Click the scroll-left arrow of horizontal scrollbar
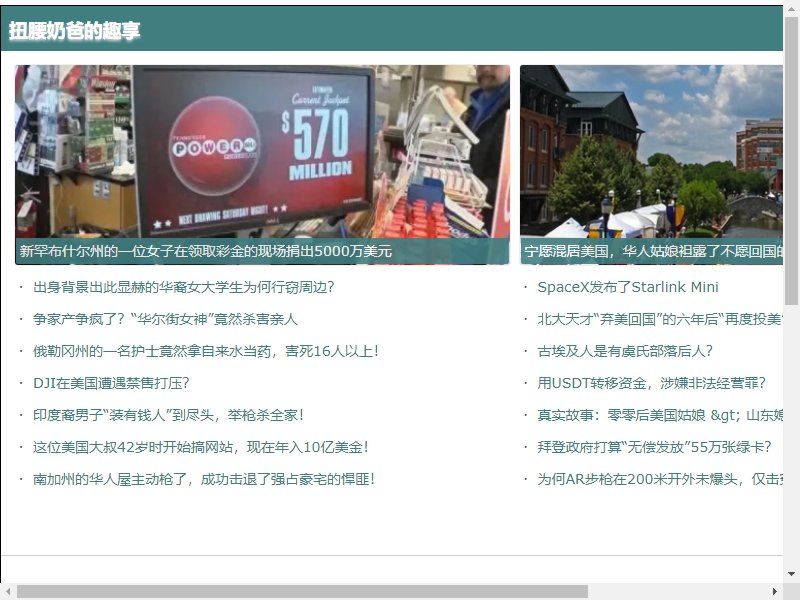 [x=8, y=592]
